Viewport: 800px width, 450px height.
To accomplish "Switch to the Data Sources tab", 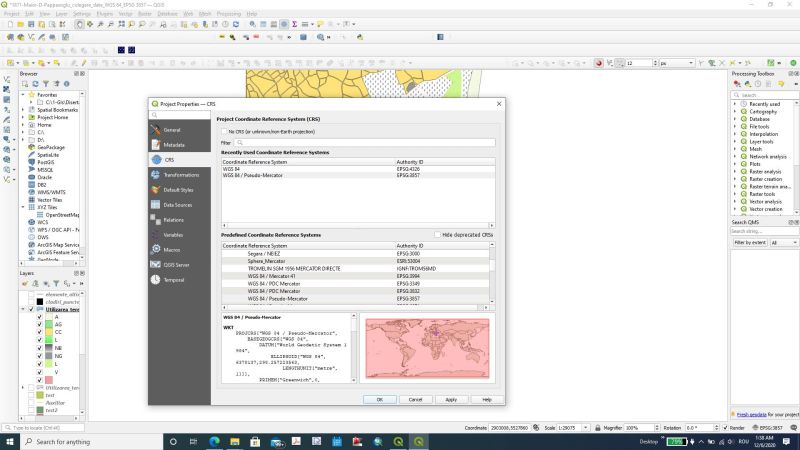I will click(x=180, y=205).
